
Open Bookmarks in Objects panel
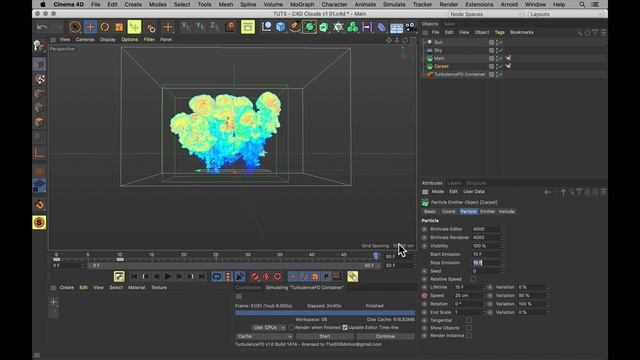coord(522,32)
